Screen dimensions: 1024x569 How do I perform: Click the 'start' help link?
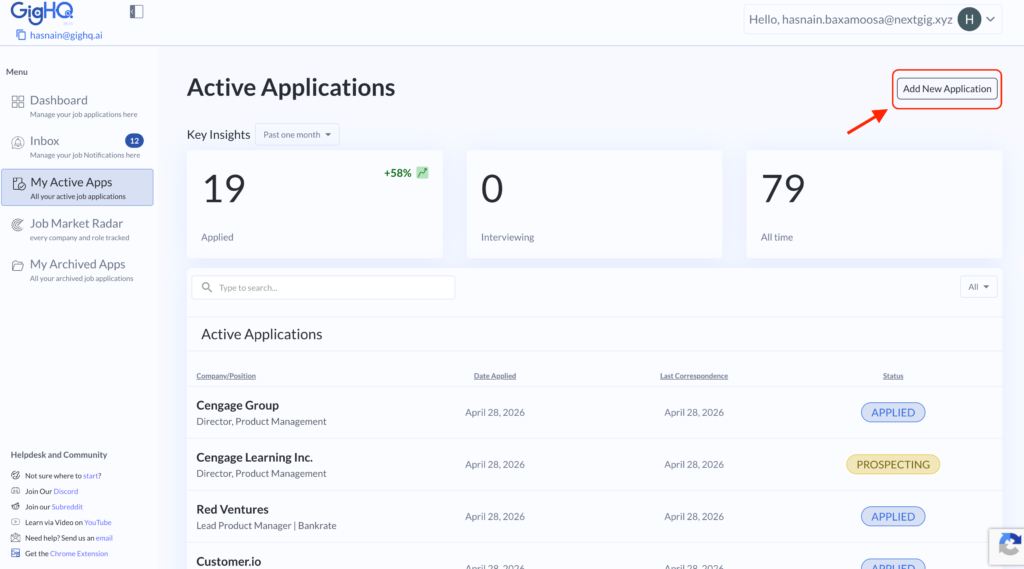click(x=90, y=476)
